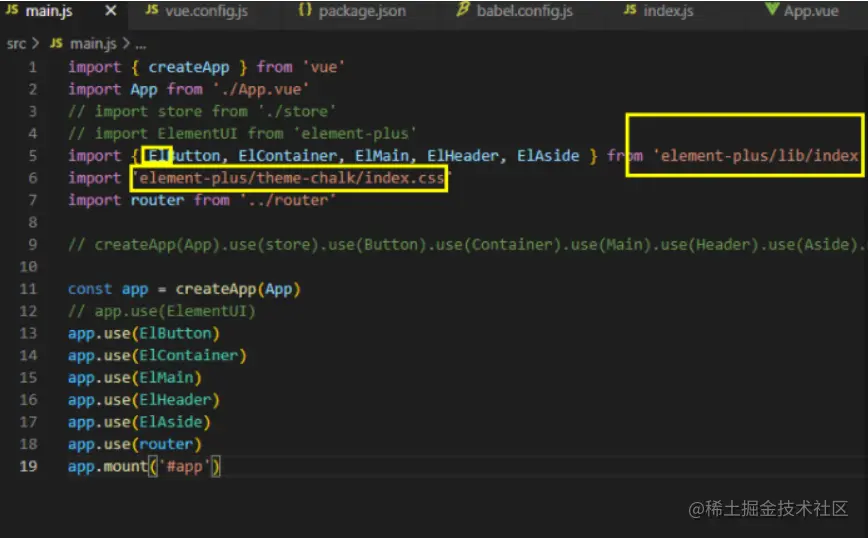Click the JS icon on index.js tab
Viewport: 868px width, 538px height.
click(630, 9)
